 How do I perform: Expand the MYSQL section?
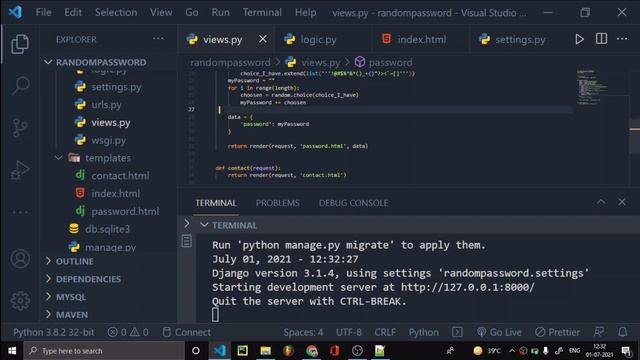point(71,297)
